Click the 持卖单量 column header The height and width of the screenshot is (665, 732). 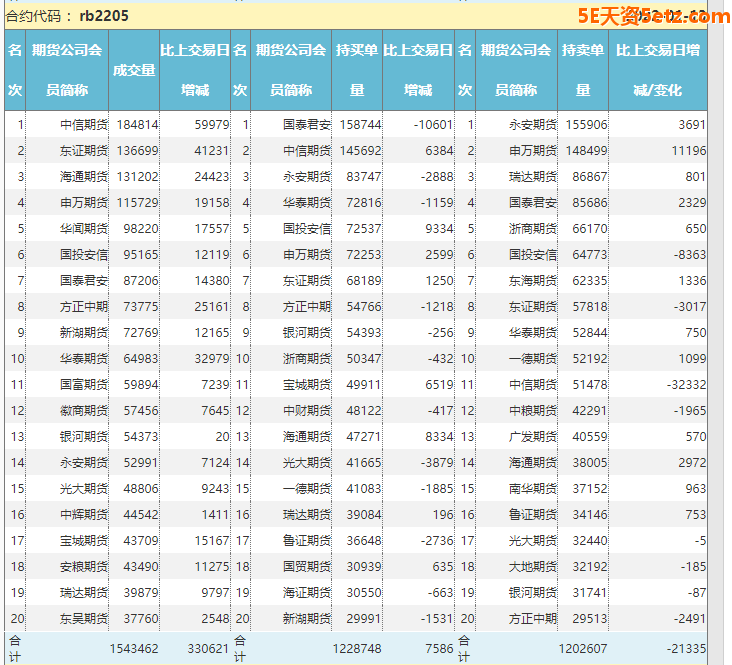[x=582, y=70]
